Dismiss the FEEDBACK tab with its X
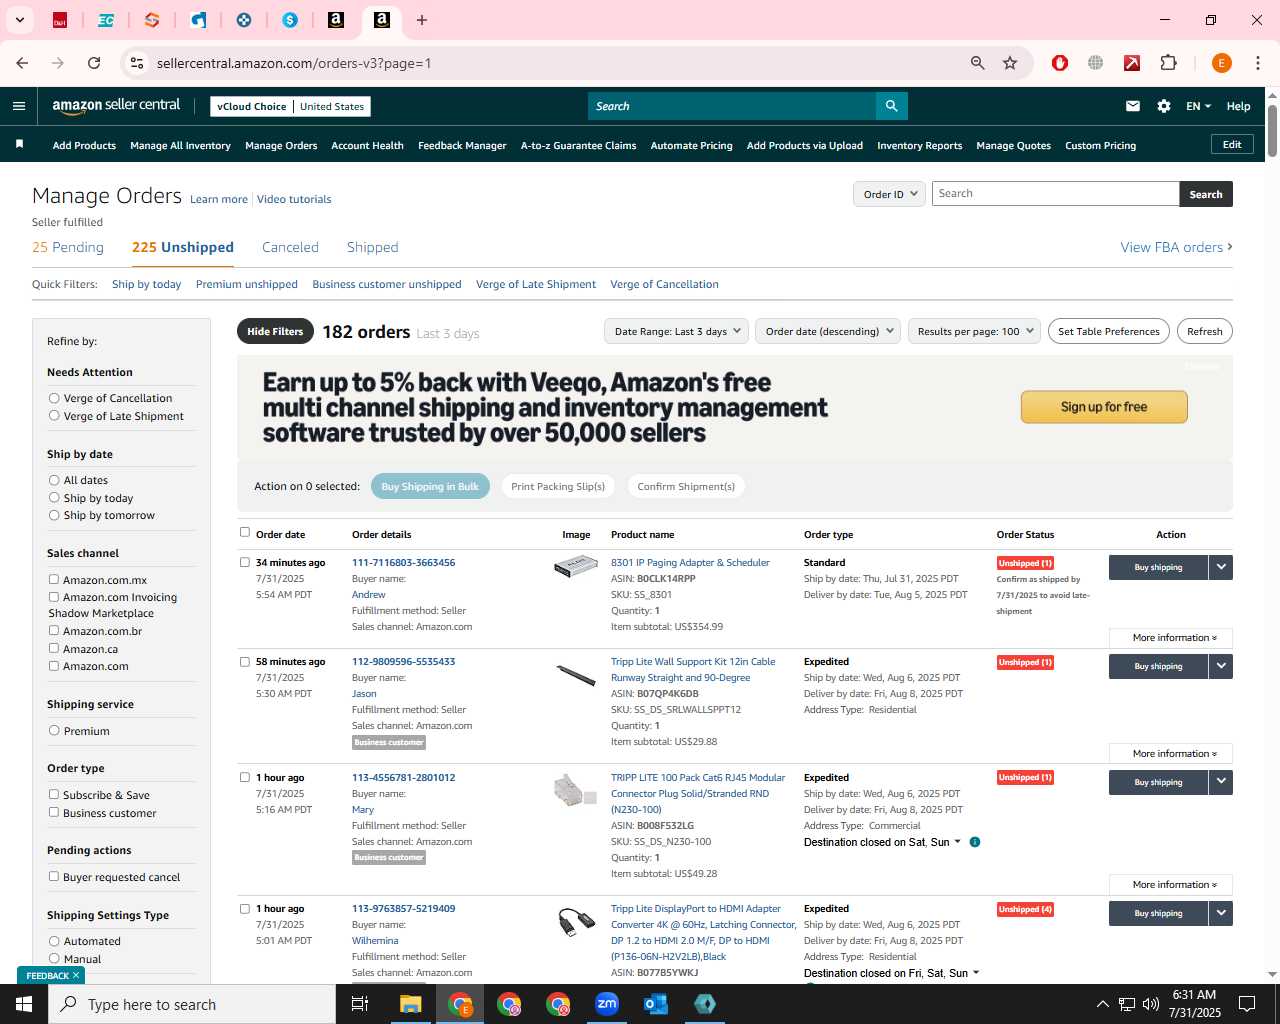This screenshot has height=1024, width=1280. [x=76, y=975]
